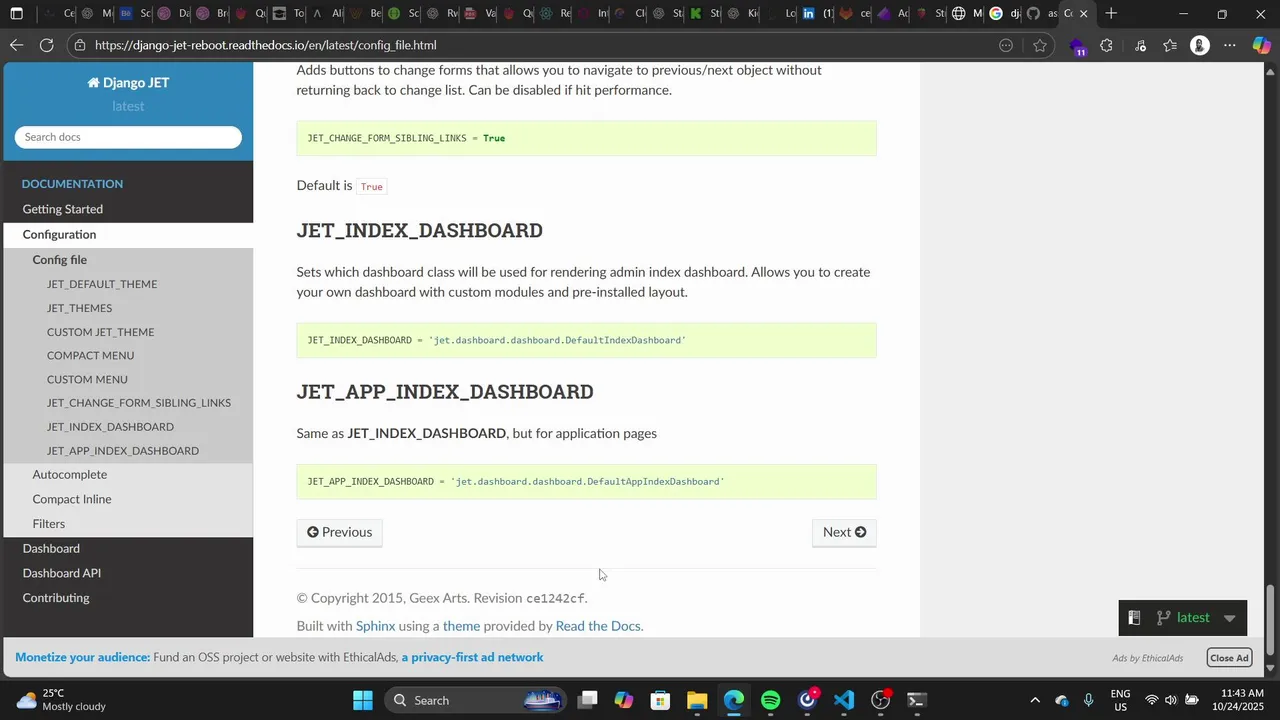The image size is (1280, 720).
Task: Open the Dashboard API section
Action: (x=62, y=573)
